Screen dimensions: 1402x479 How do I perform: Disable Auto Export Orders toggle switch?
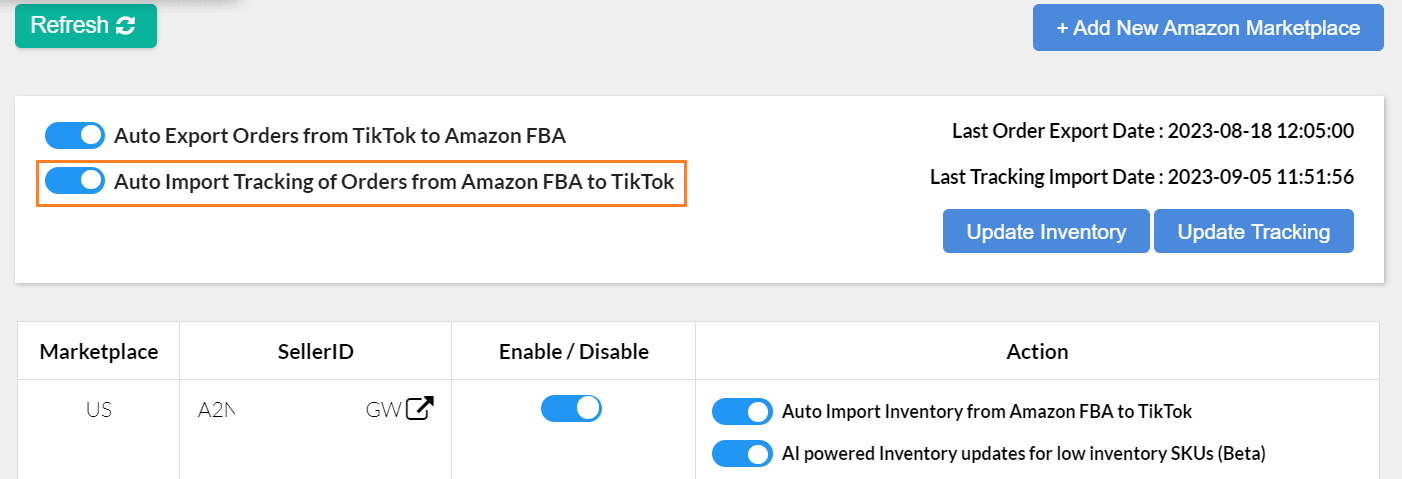point(75,135)
